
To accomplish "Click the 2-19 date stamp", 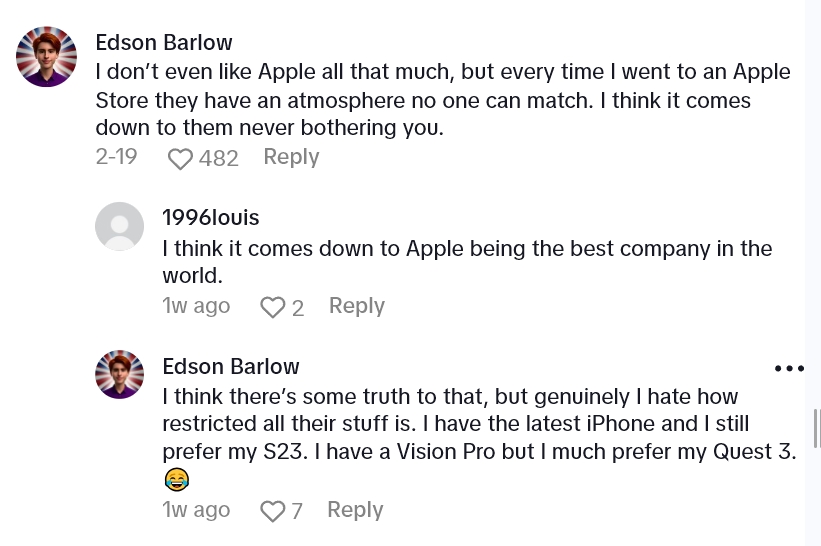I will pyautogui.click(x=116, y=157).
